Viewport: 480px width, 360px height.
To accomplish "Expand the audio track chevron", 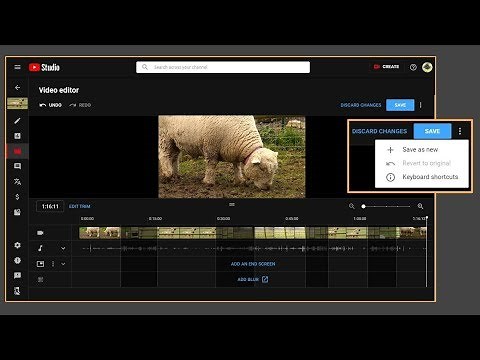I will (x=63, y=248).
